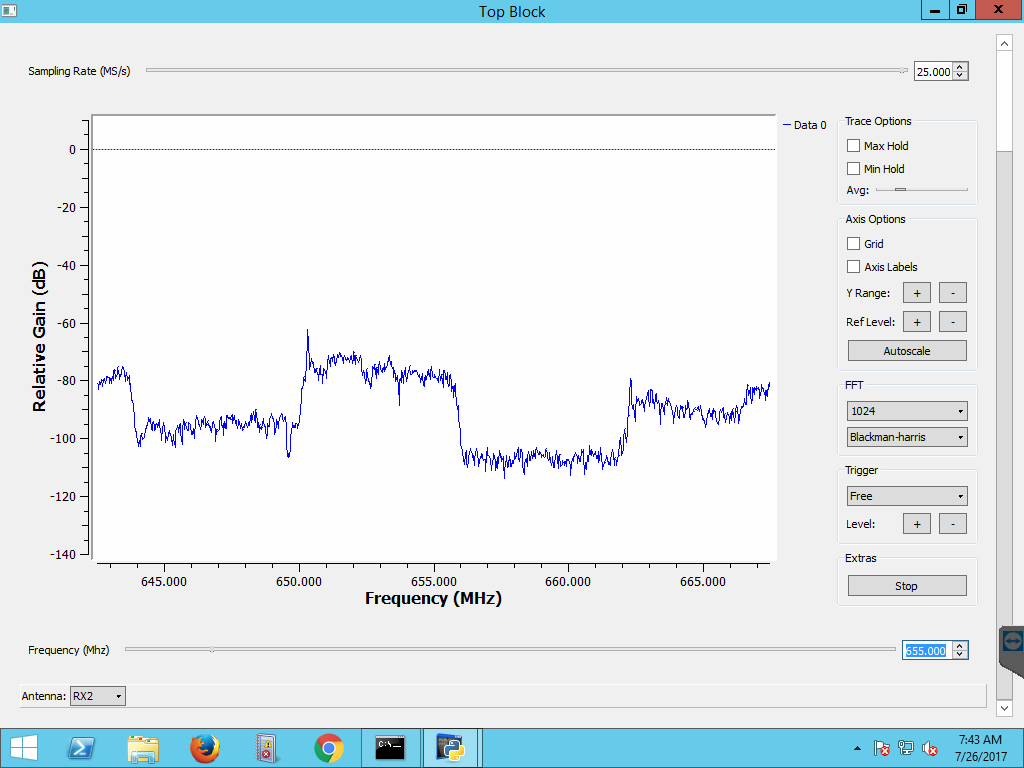Click the Frequency value input field
The height and width of the screenshot is (768, 1024).
tap(926, 651)
